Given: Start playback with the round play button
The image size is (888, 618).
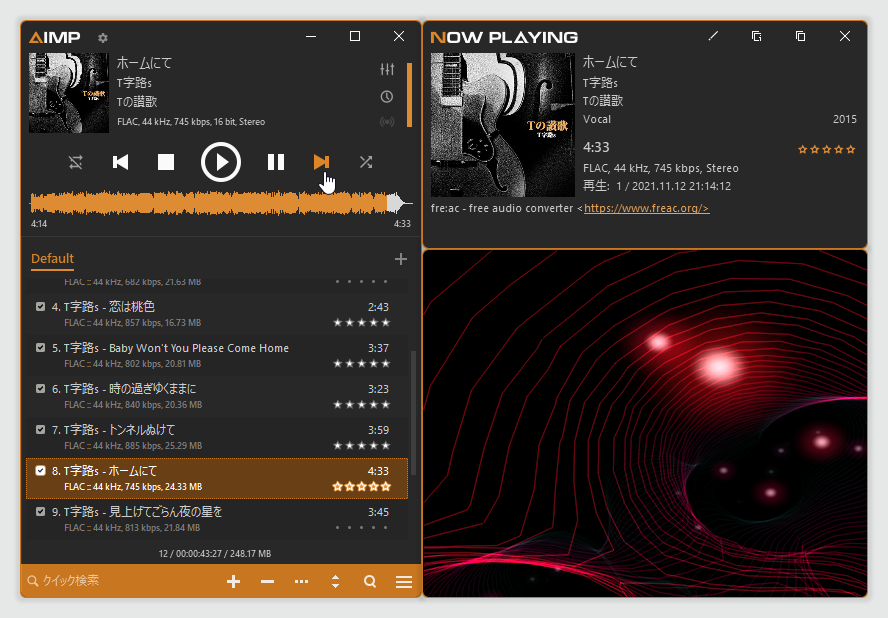Looking at the screenshot, I should click(x=221, y=163).
